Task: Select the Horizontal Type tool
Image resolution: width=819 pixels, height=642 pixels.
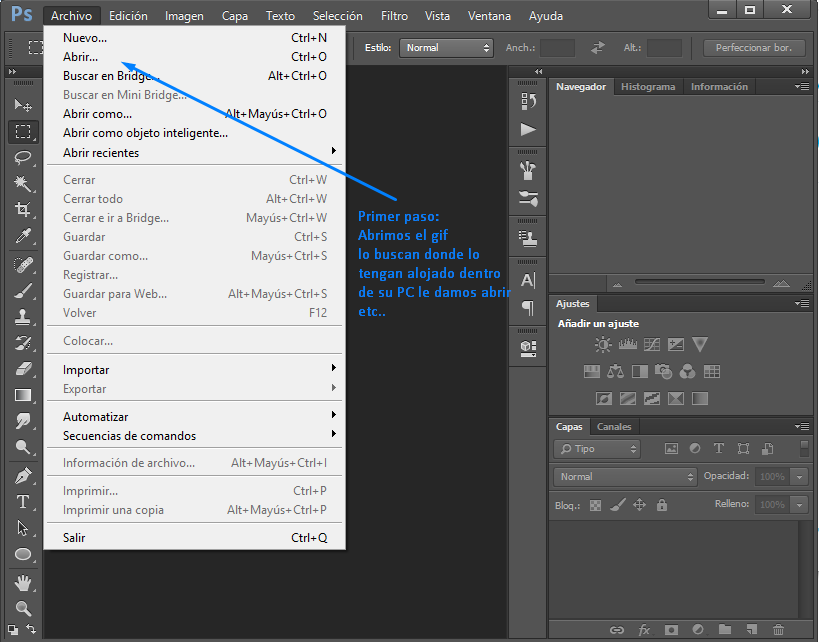Action: point(22,502)
